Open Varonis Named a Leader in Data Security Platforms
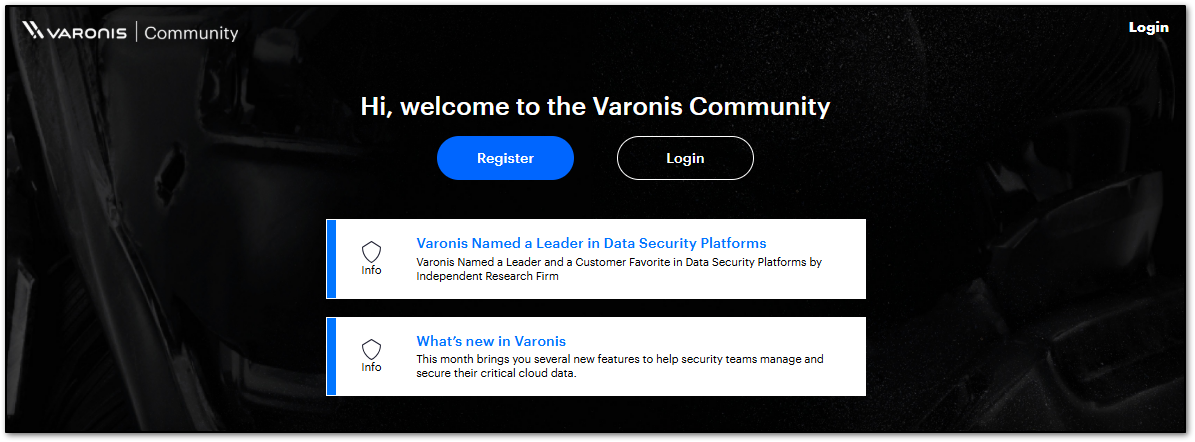1195x442 pixels. tap(591, 243)
